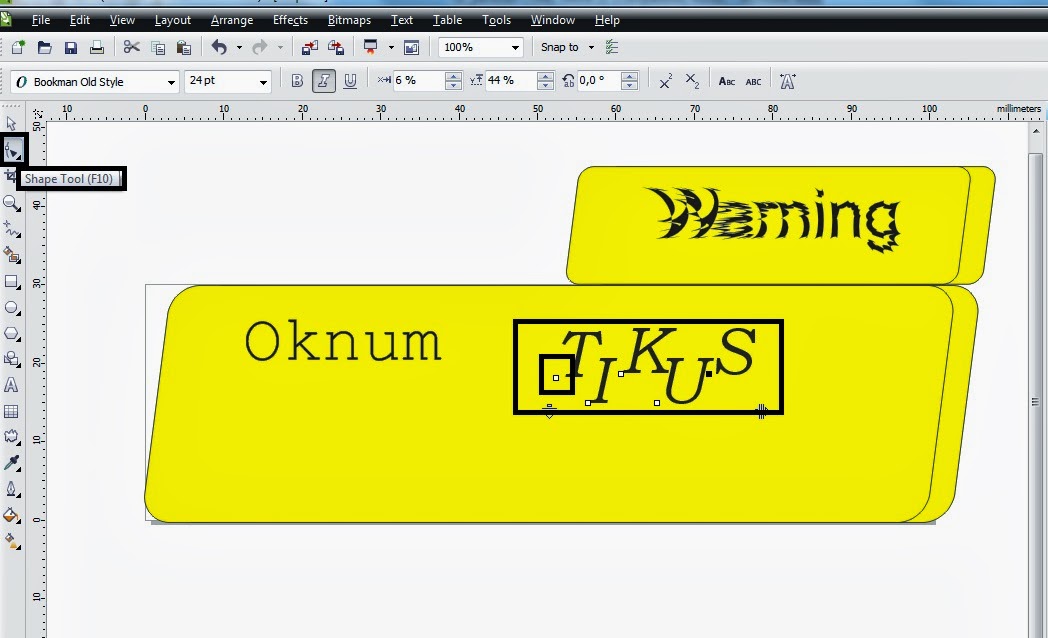This screenshot has height=638, width=1048.
Task: Print the document
Action: [97, 47]
